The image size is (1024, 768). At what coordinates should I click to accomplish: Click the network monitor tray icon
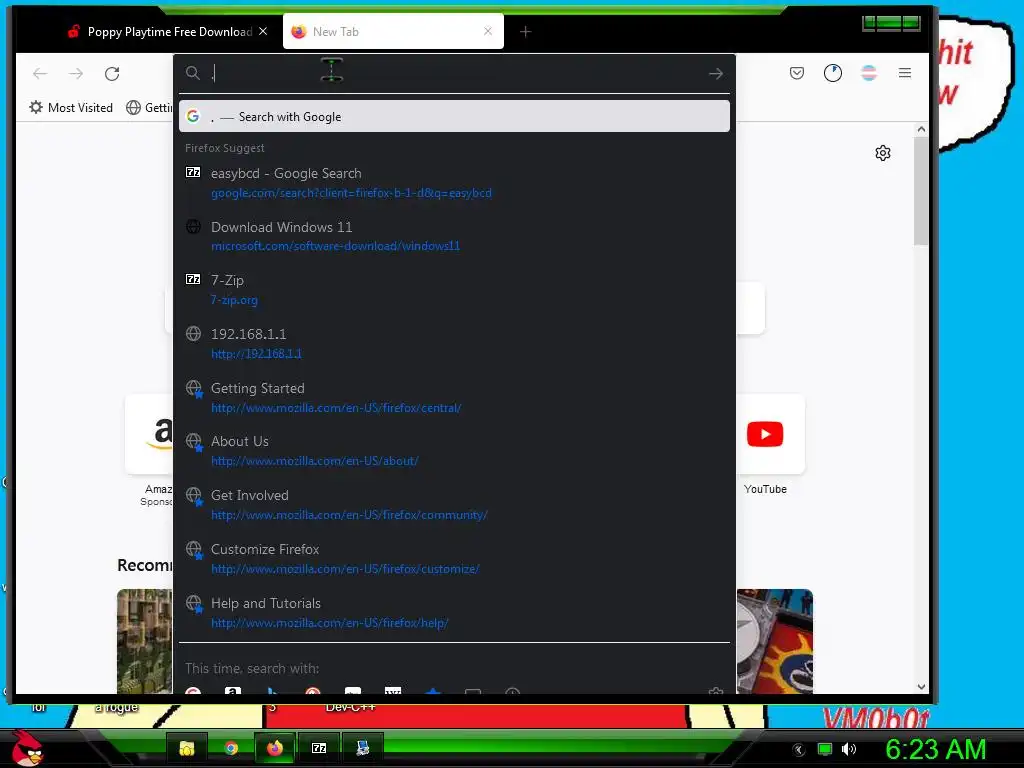825,749
